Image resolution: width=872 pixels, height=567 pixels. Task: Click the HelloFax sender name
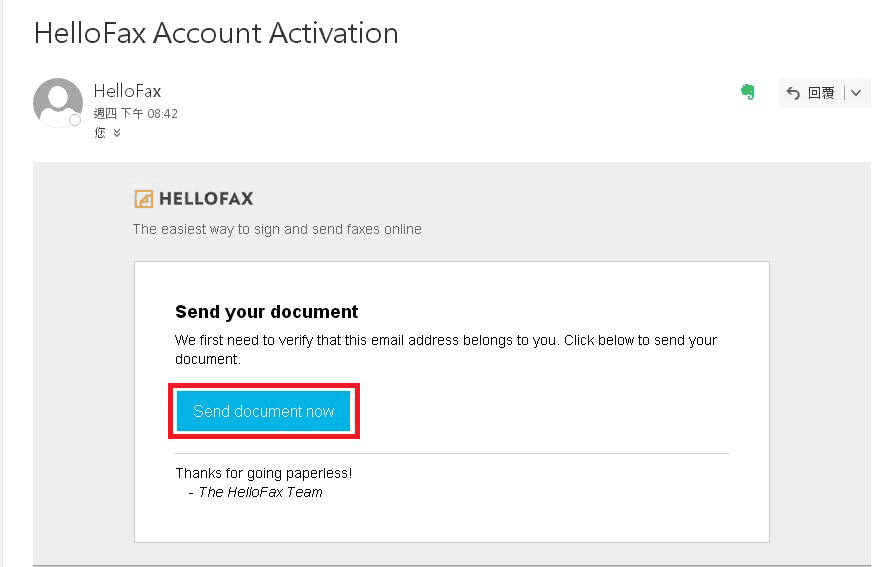tap(127, 92)
